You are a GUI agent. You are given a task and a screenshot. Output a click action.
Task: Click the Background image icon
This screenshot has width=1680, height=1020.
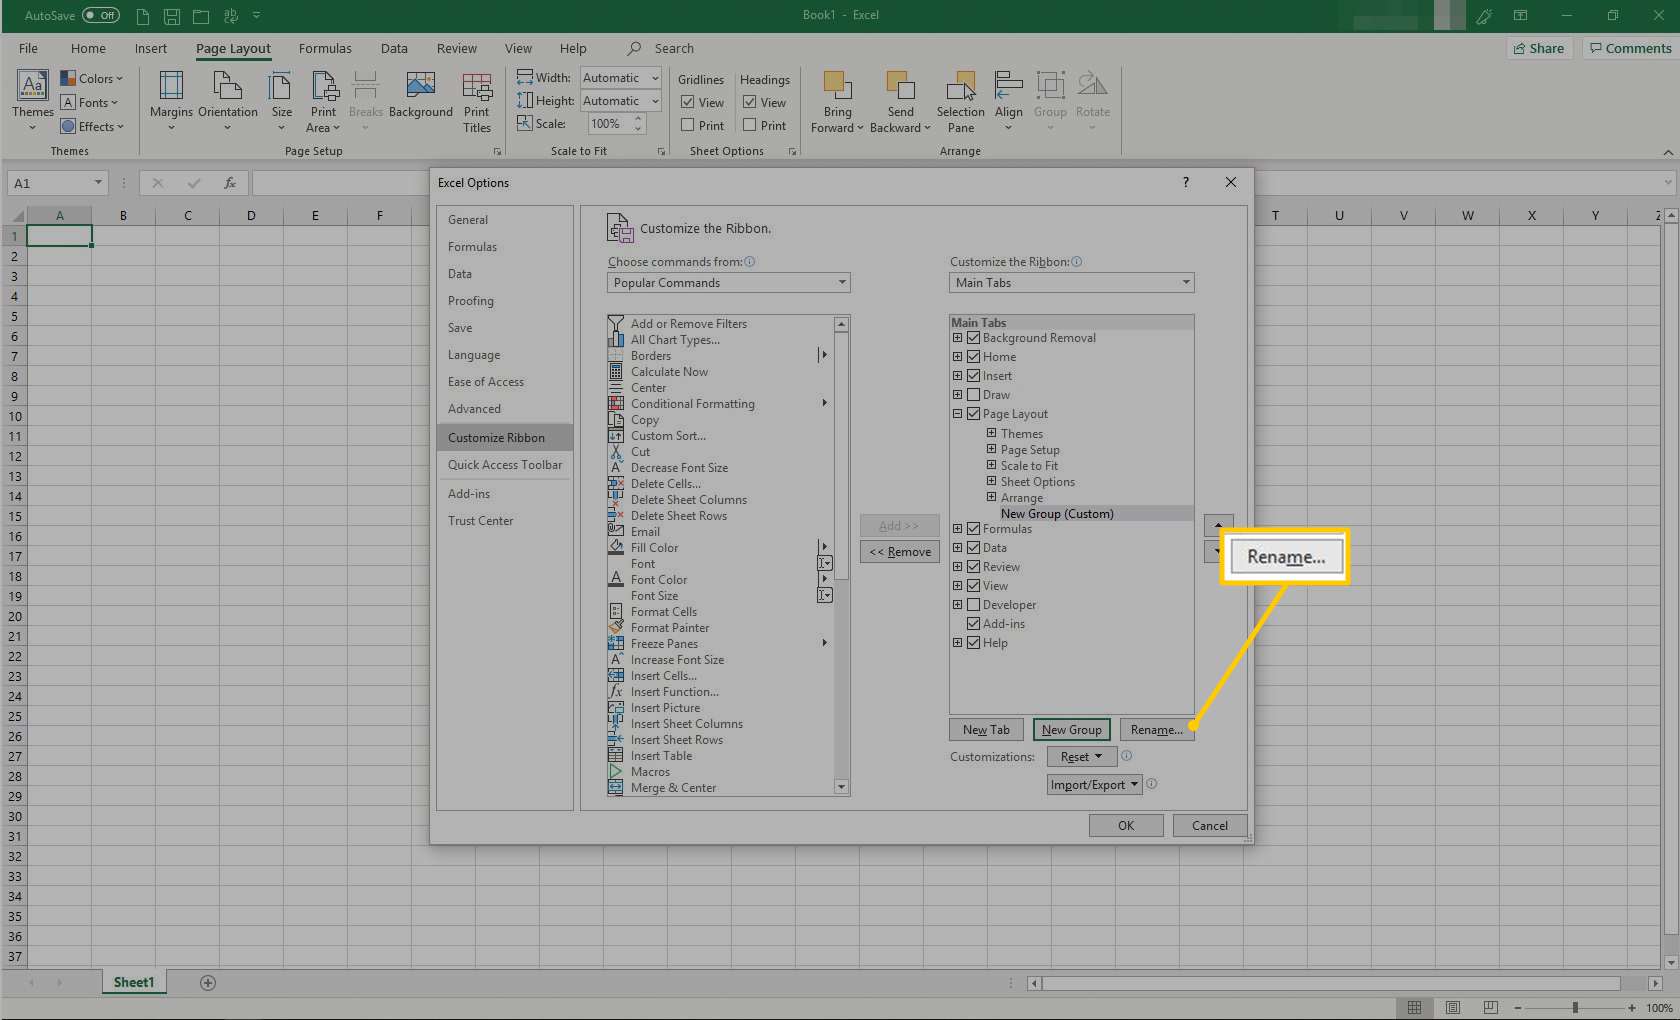point(420,87)
